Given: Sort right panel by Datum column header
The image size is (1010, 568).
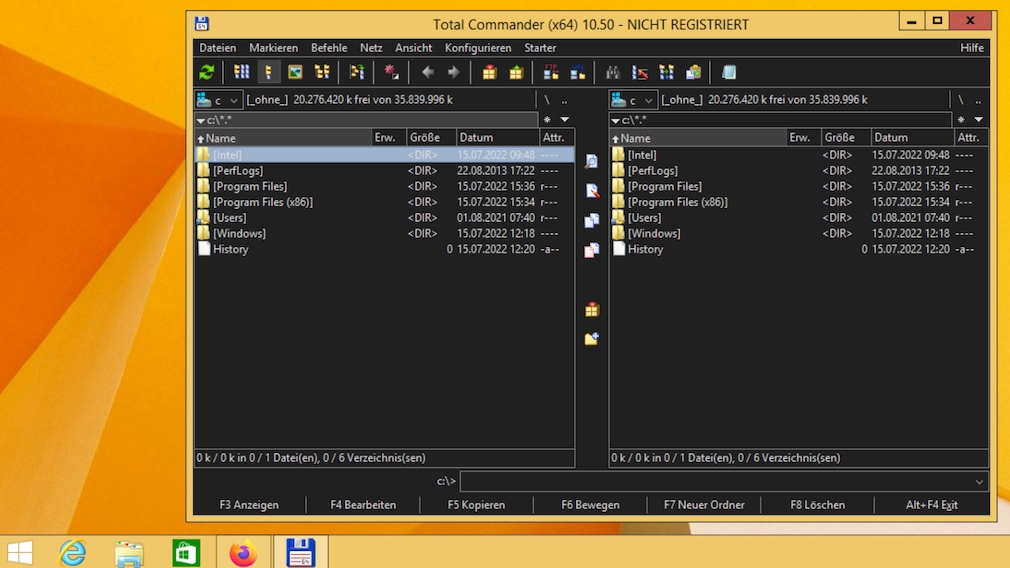Looking at the screenshot, I should (x=911, y=138).
